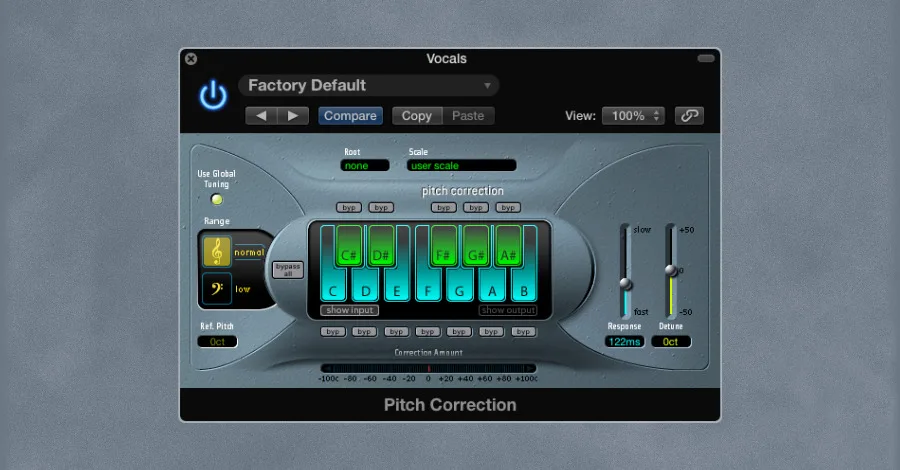Close the Vocals plug-in window
This screenshot has width=900, height=470.
pyautogui.click(x=191, y=59)
